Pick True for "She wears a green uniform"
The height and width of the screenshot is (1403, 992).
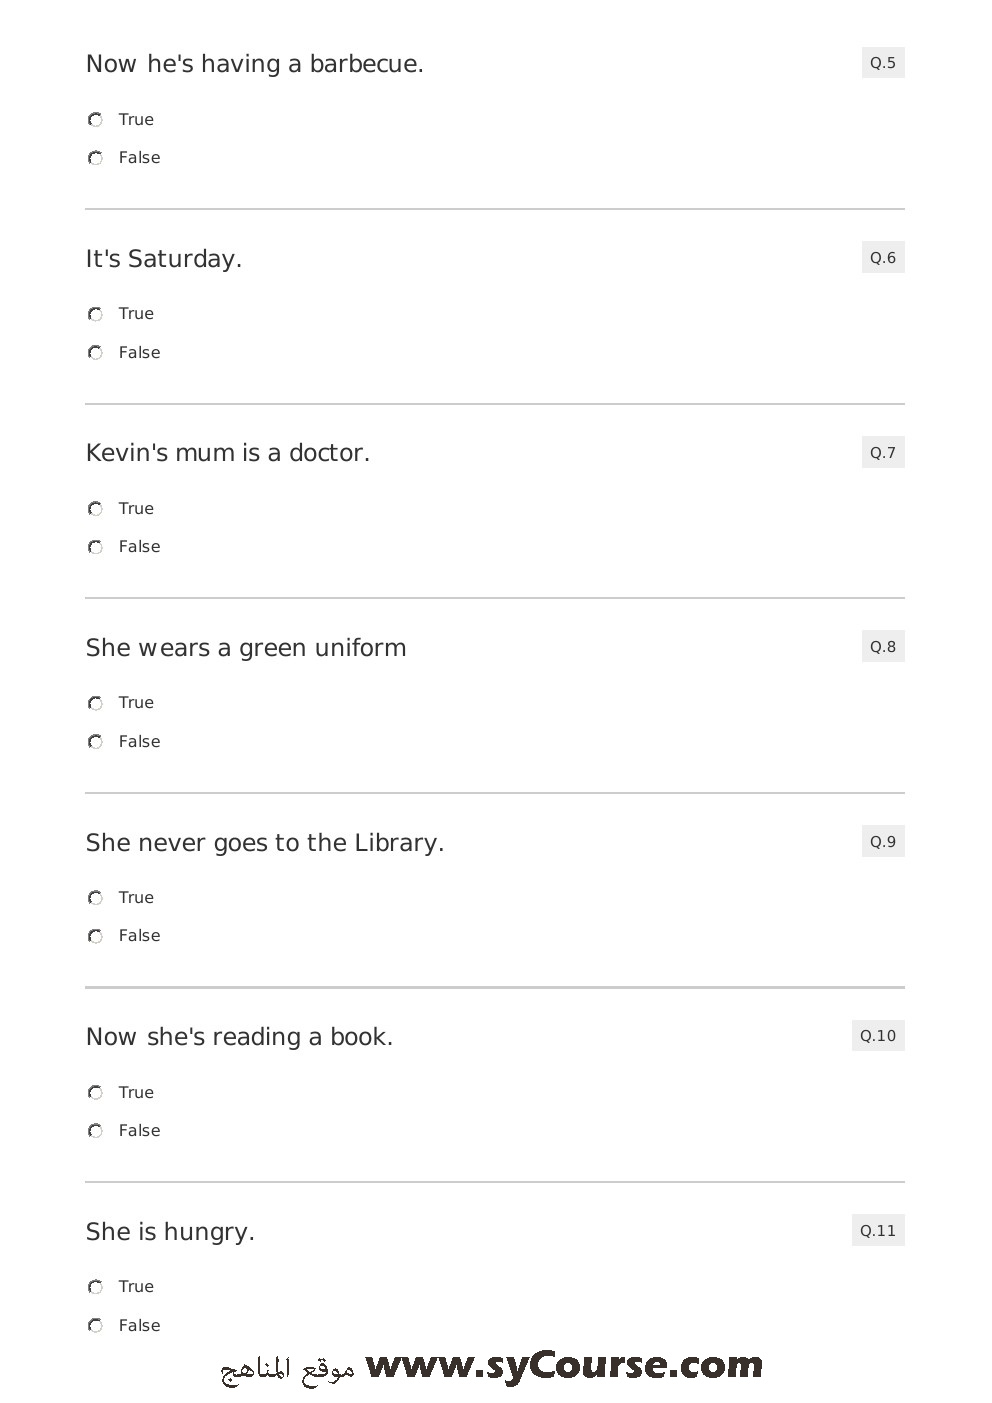tap(96, 703)
